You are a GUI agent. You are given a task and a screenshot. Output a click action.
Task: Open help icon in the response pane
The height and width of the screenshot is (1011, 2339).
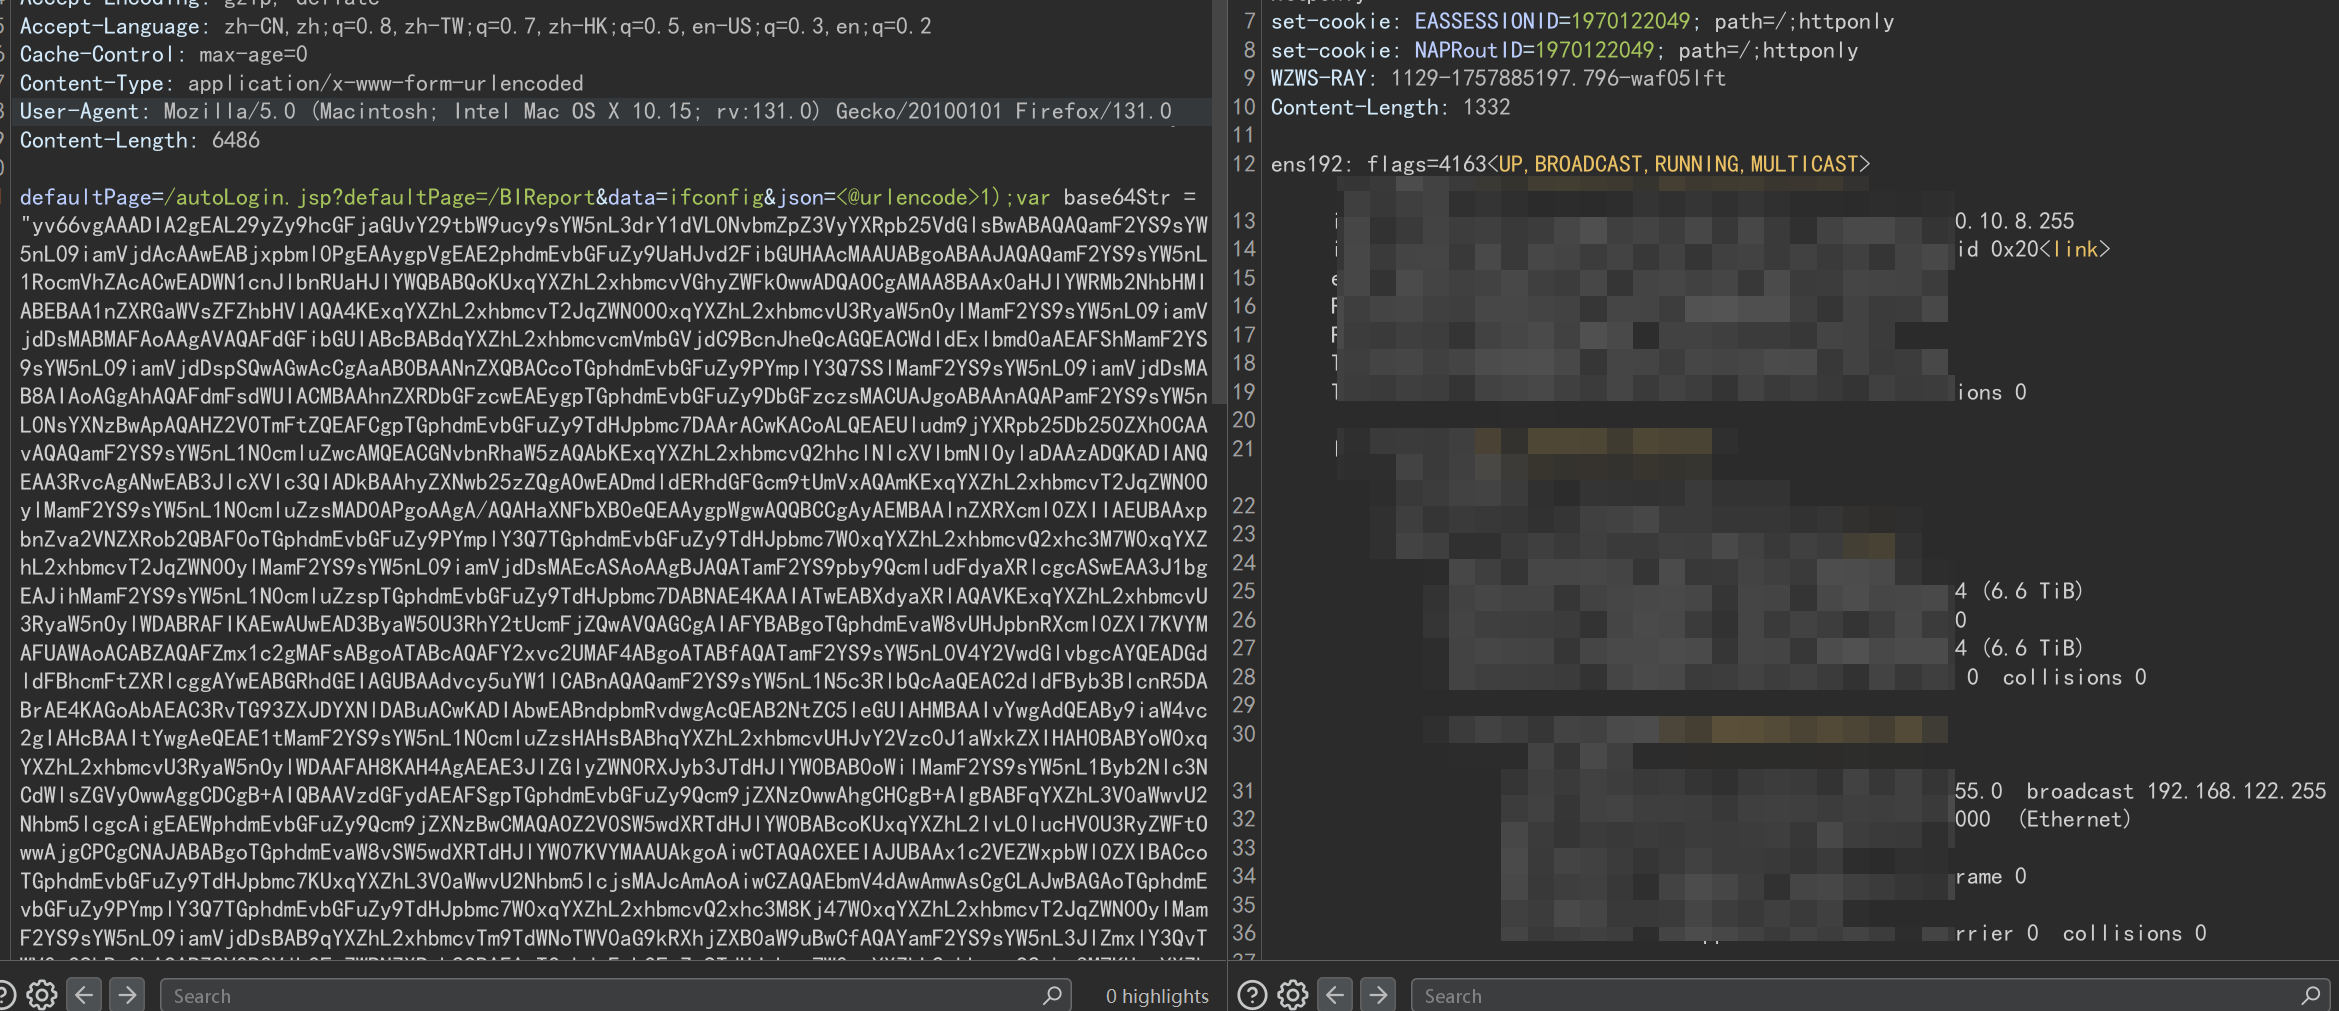tap(1252, 995)
